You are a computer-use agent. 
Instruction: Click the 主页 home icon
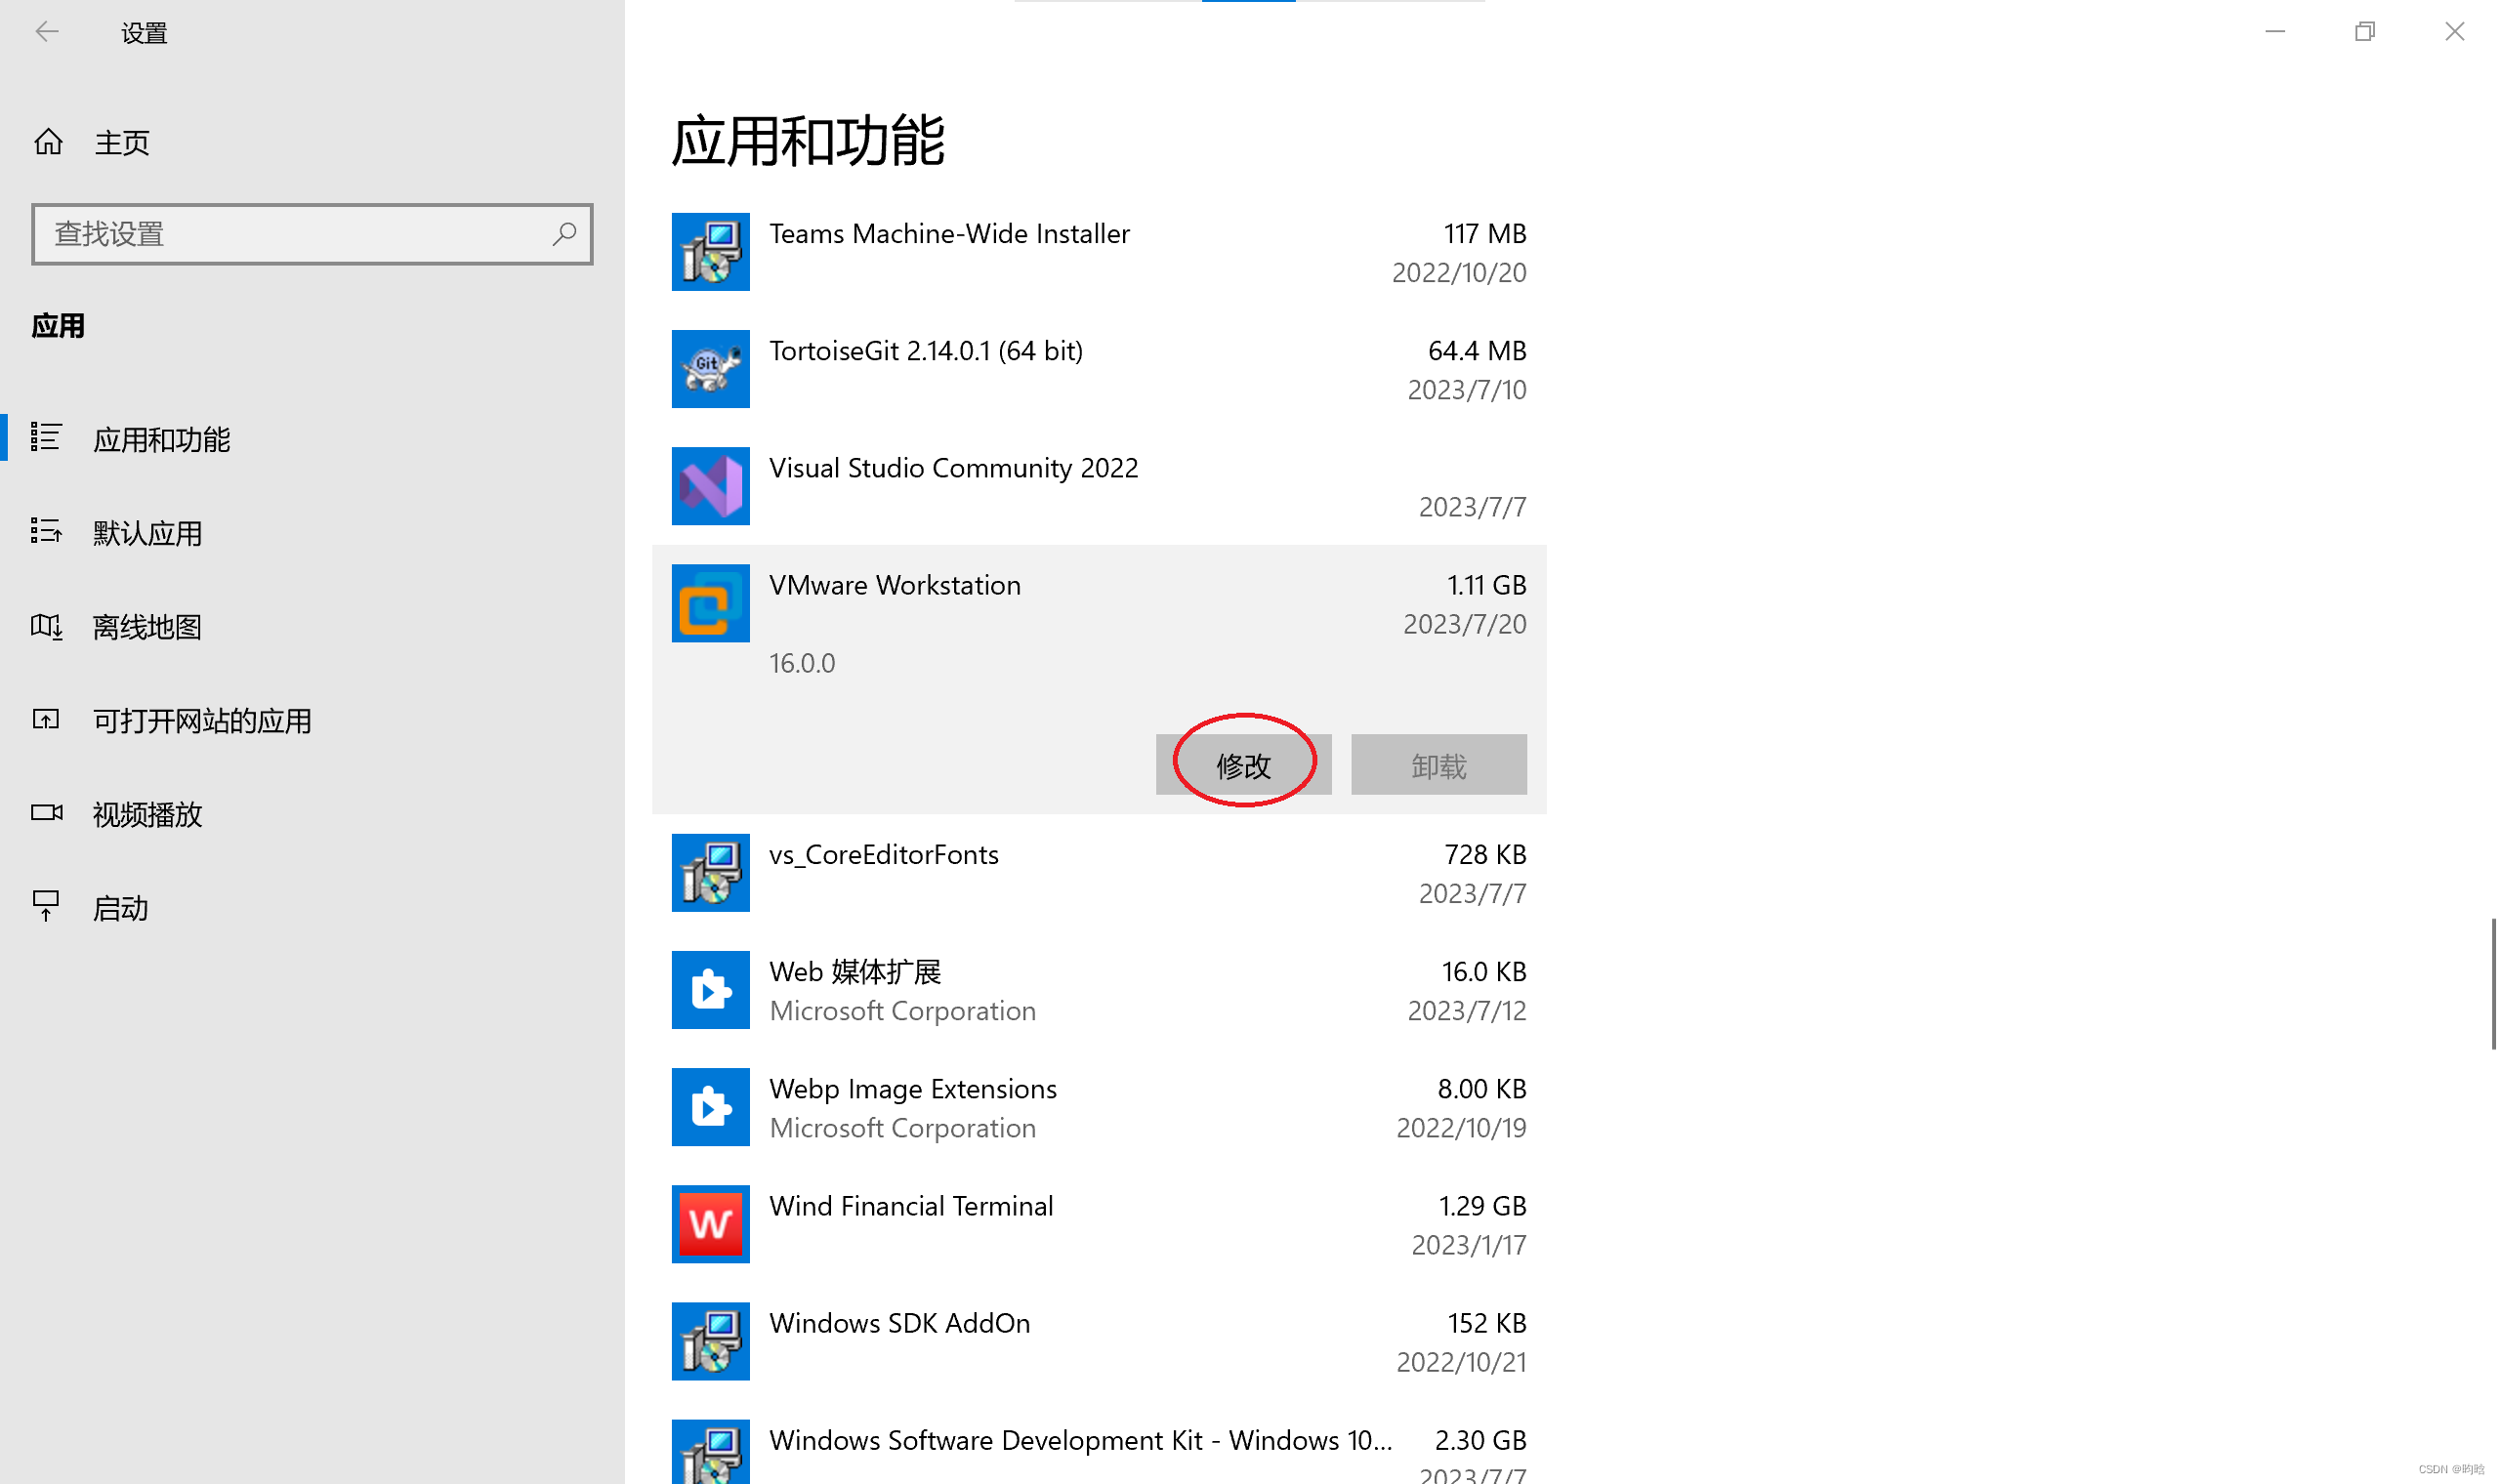122,142
